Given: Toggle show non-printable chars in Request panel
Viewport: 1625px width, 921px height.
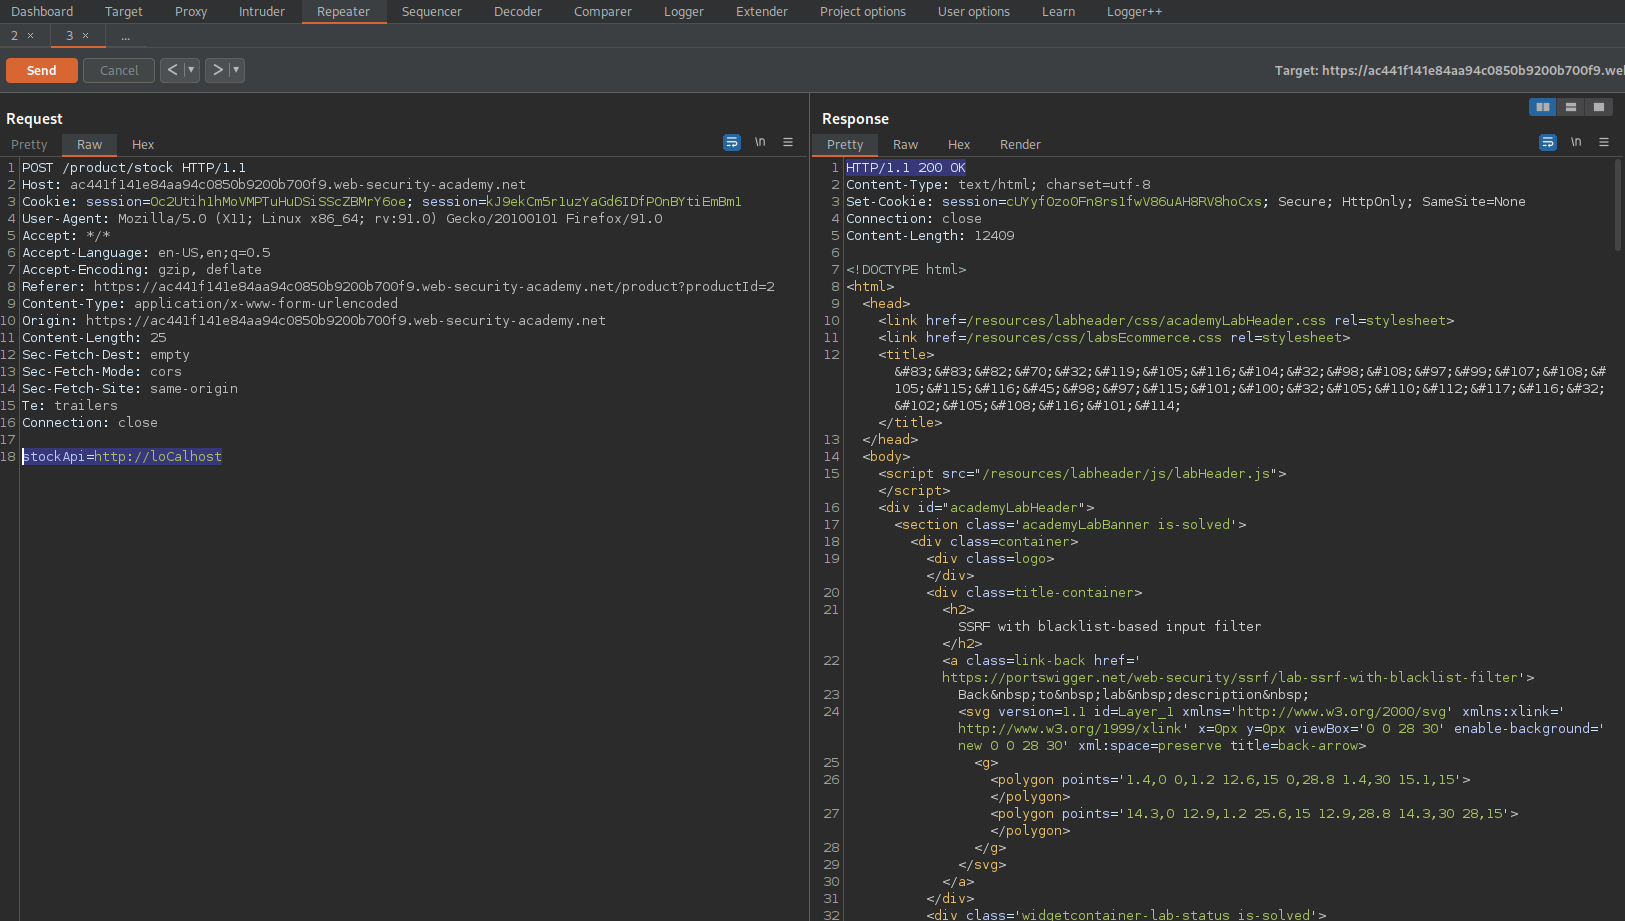Looking at the screenshot, I should pos(760,143).
